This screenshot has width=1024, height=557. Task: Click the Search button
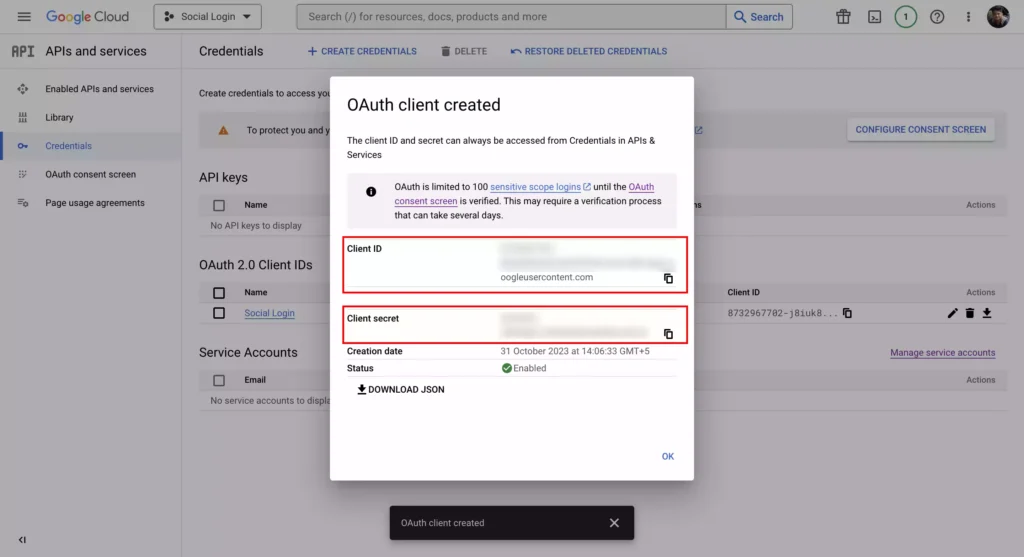(x=759, y=16)
